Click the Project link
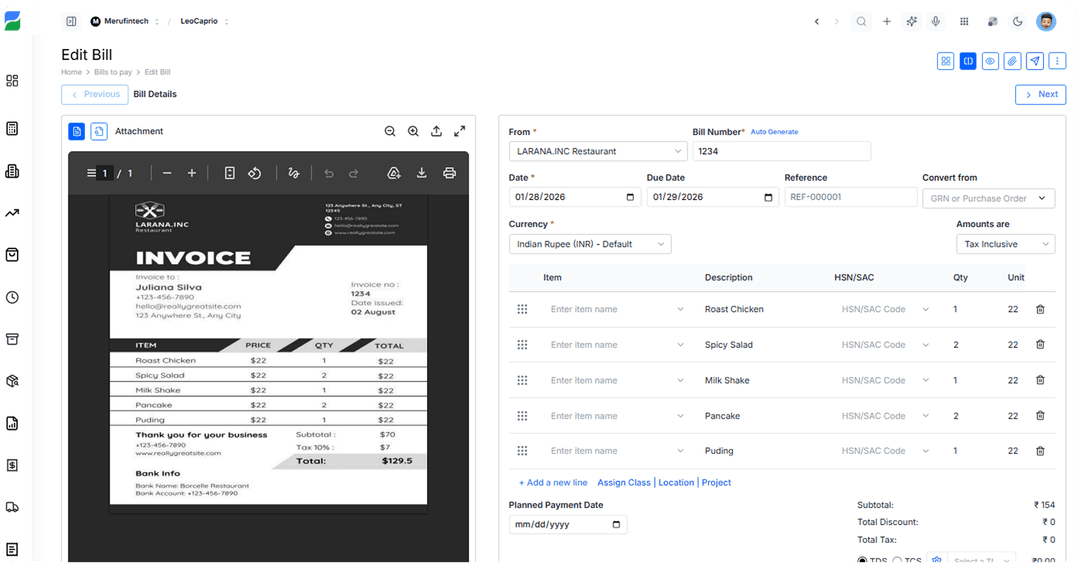1080x564 pixels. [x=716, y=483]
